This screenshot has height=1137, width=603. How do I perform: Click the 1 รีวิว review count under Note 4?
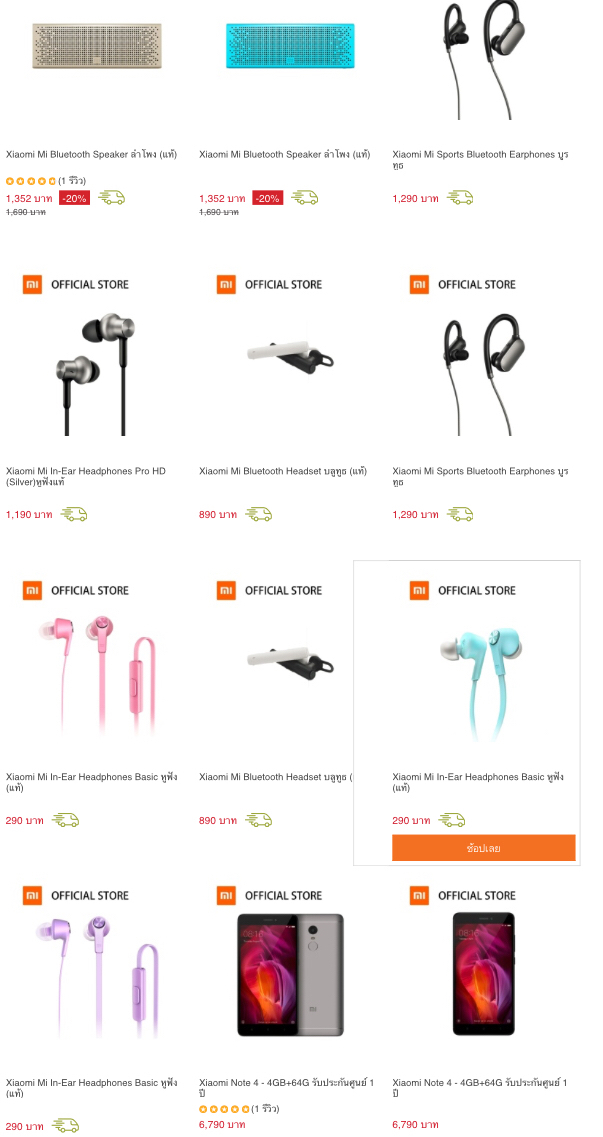tap(265, 1109)
